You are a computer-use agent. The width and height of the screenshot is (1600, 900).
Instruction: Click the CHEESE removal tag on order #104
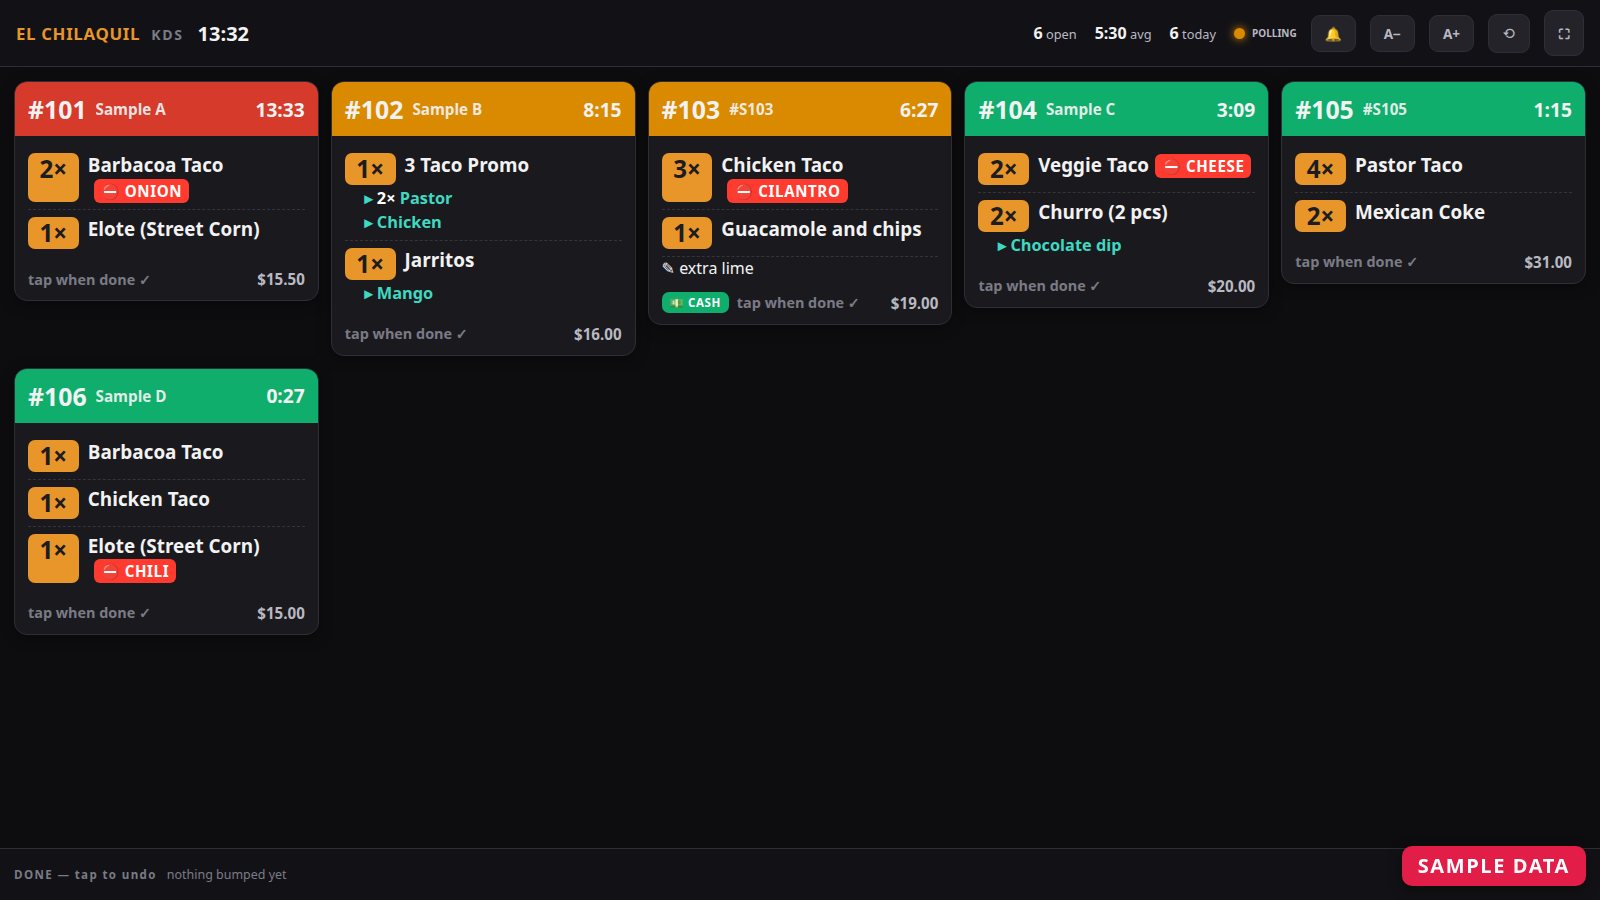click(x=1203, y=166)
